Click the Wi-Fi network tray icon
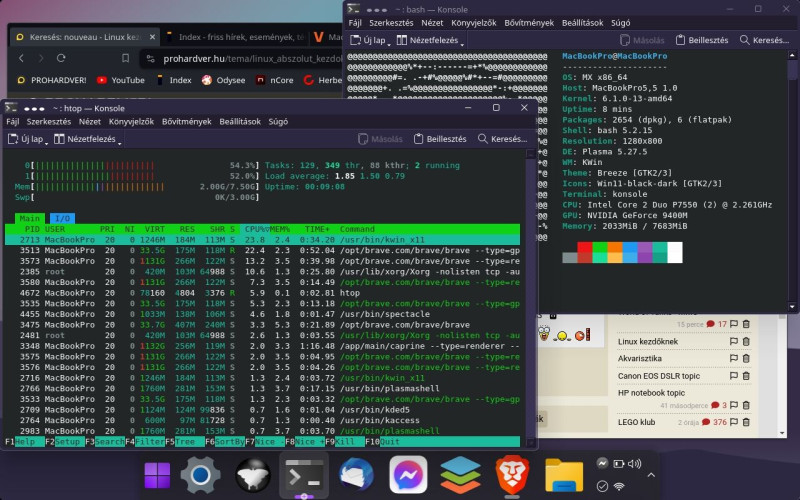 [619, 486]
